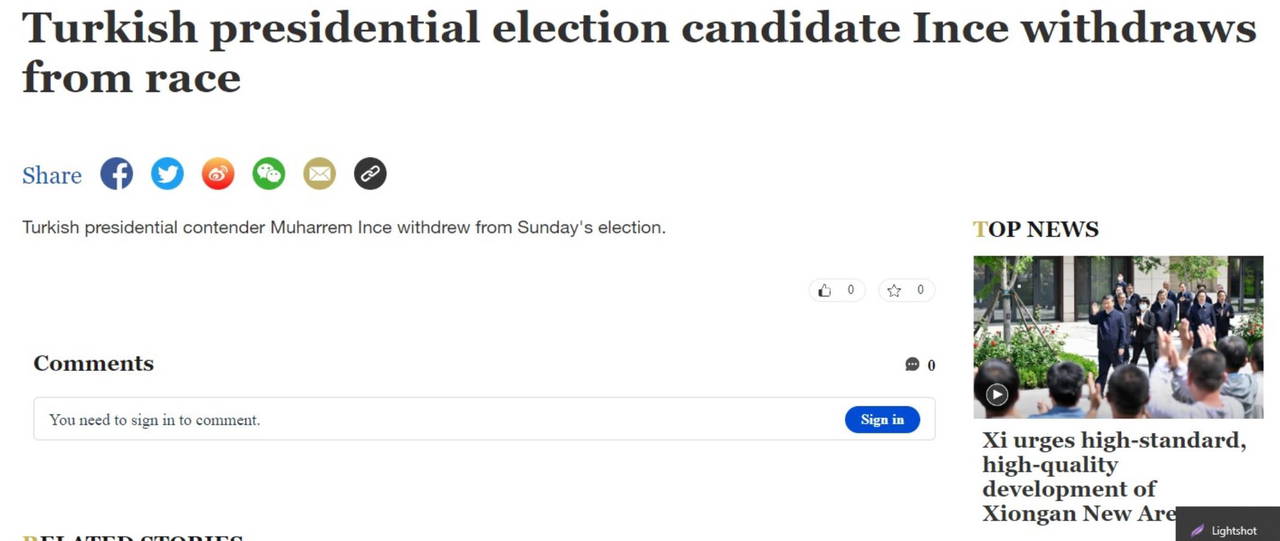Click the comment input box

tap(430, 420)
